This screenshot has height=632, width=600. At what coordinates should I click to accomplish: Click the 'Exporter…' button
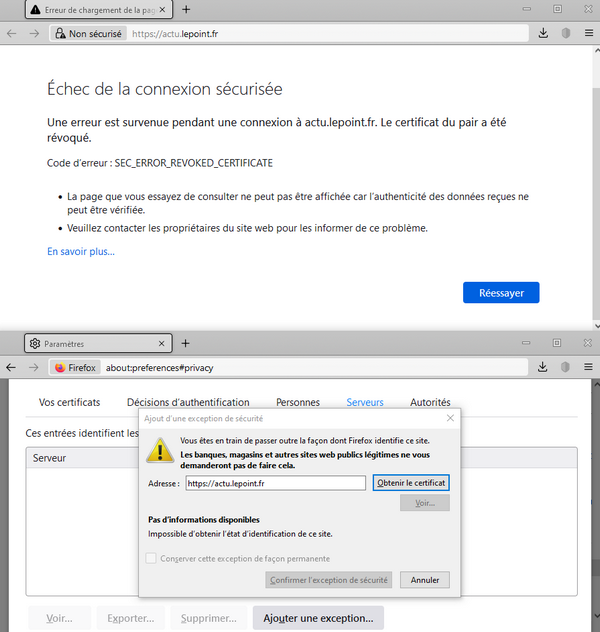(131, 618)
